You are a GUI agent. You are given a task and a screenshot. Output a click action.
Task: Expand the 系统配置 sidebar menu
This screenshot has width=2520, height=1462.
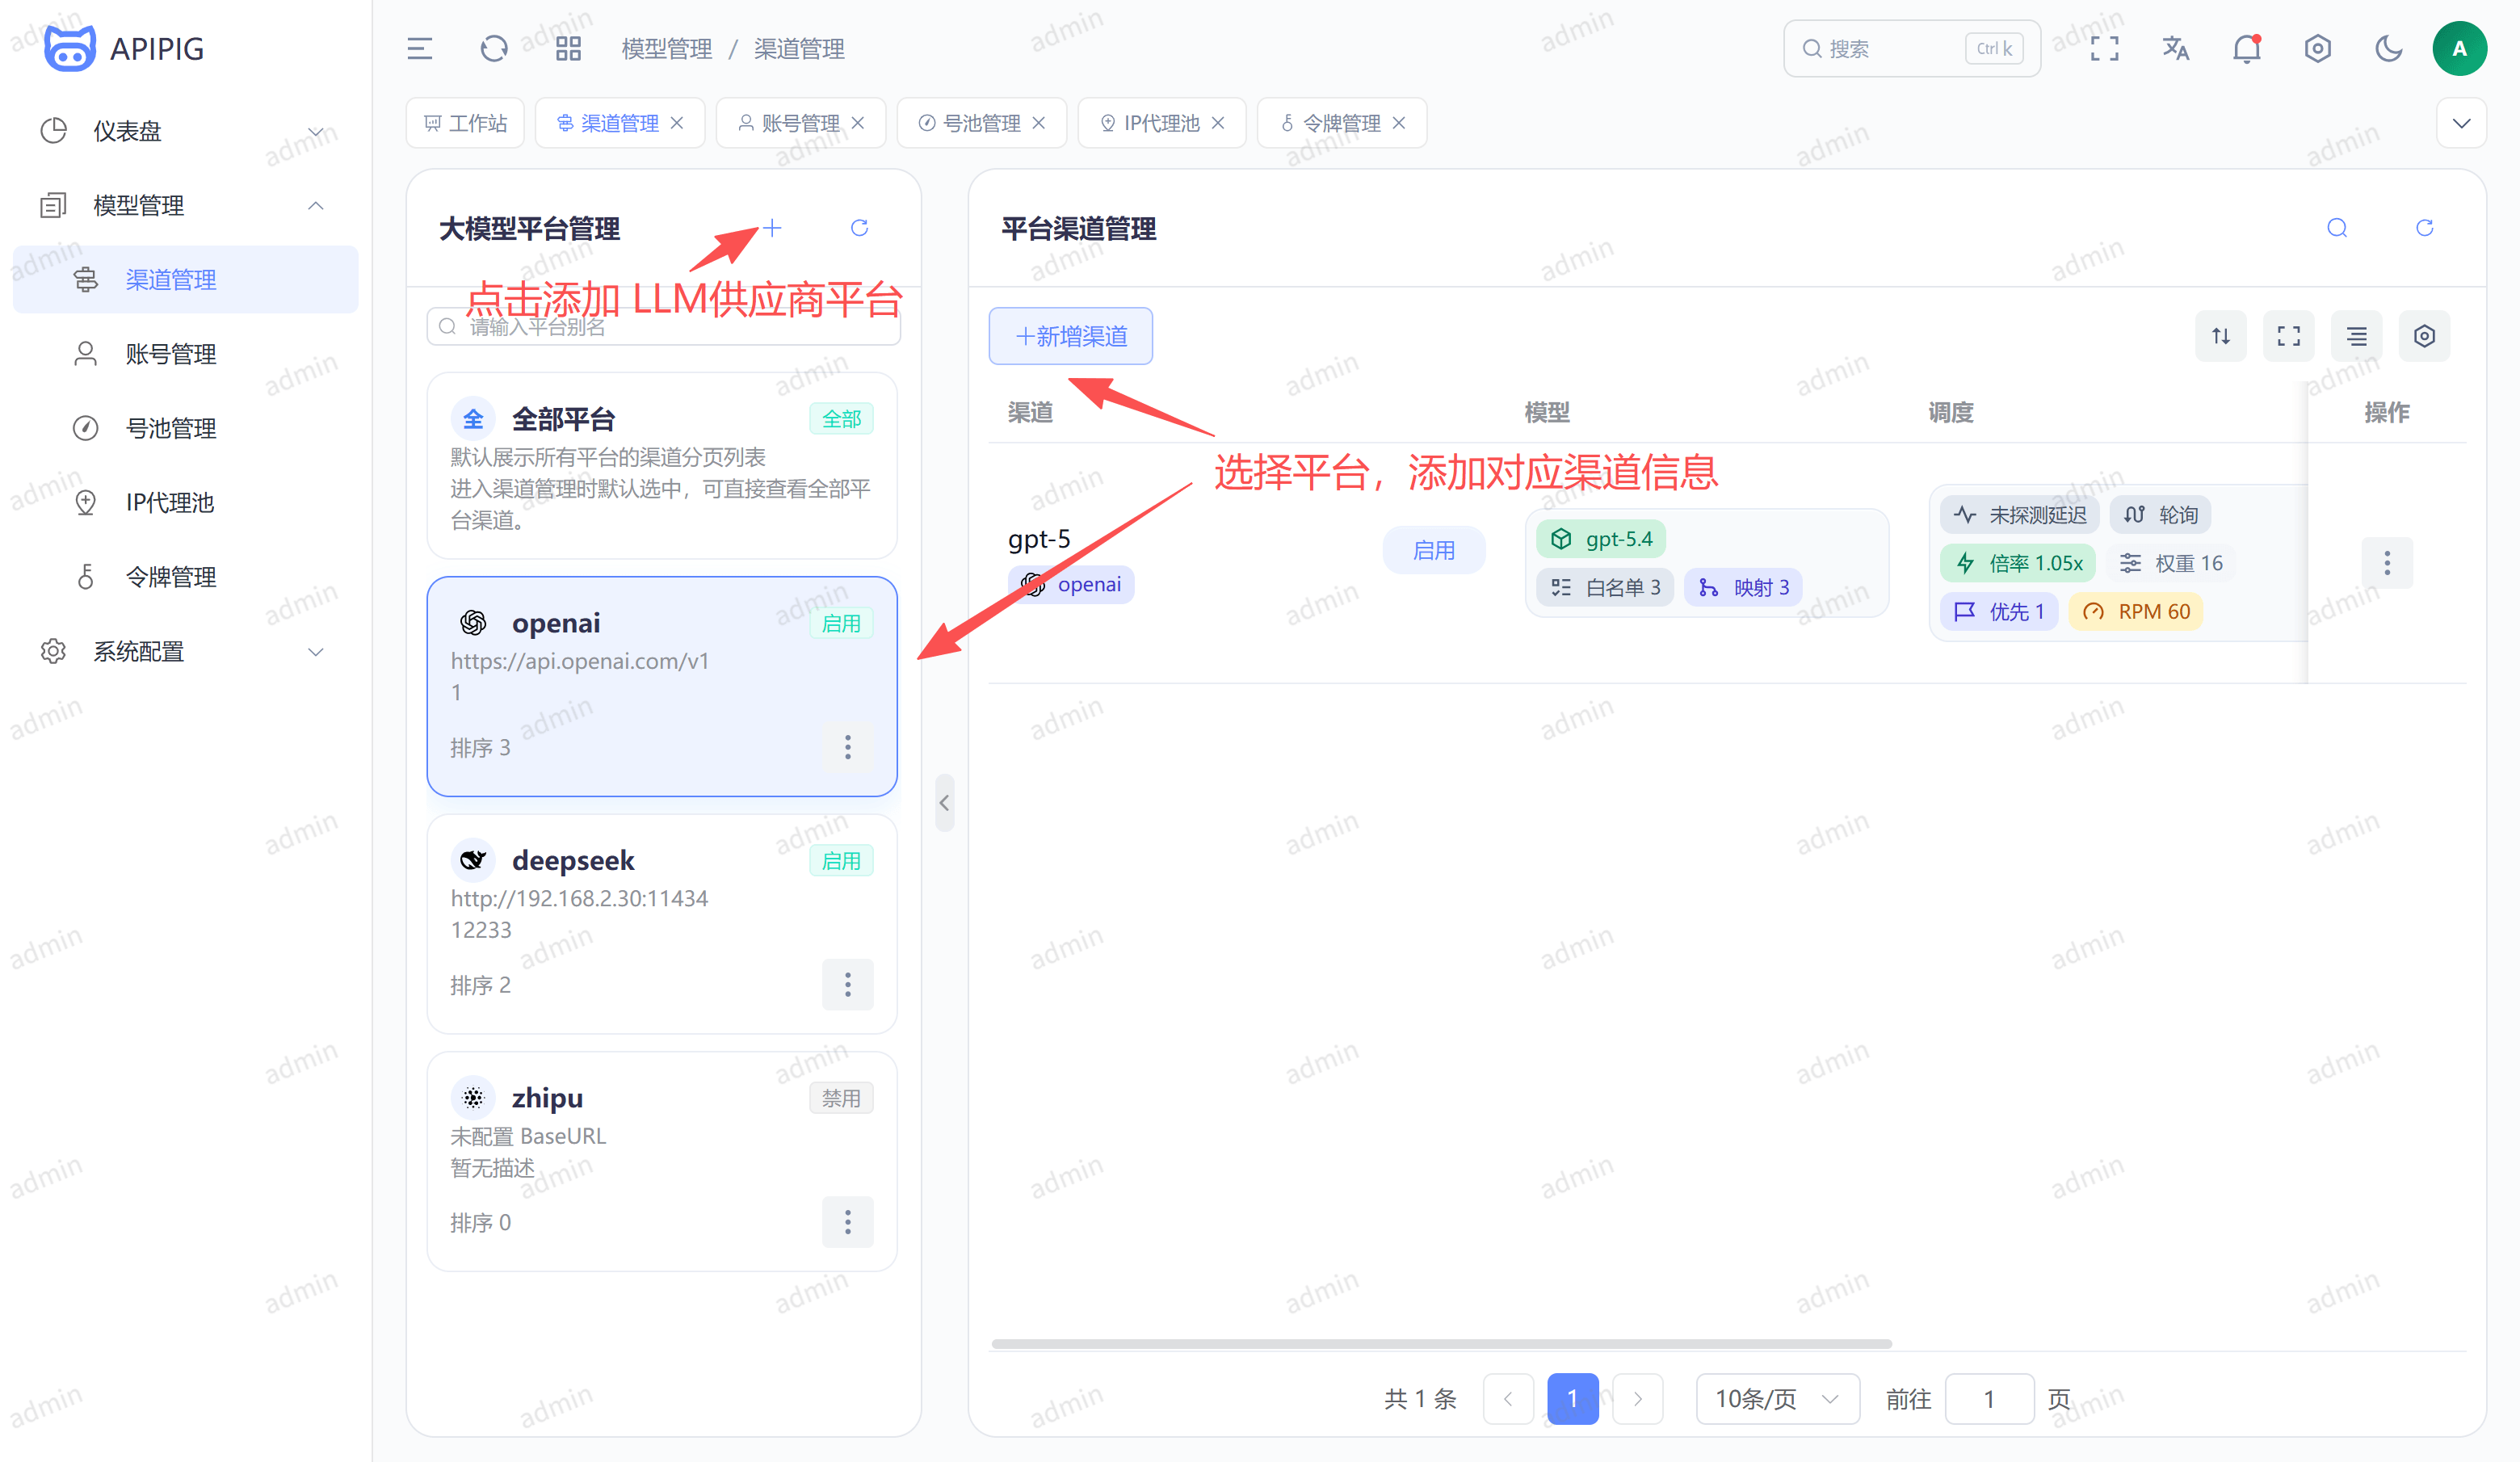[x=185, y=652]
